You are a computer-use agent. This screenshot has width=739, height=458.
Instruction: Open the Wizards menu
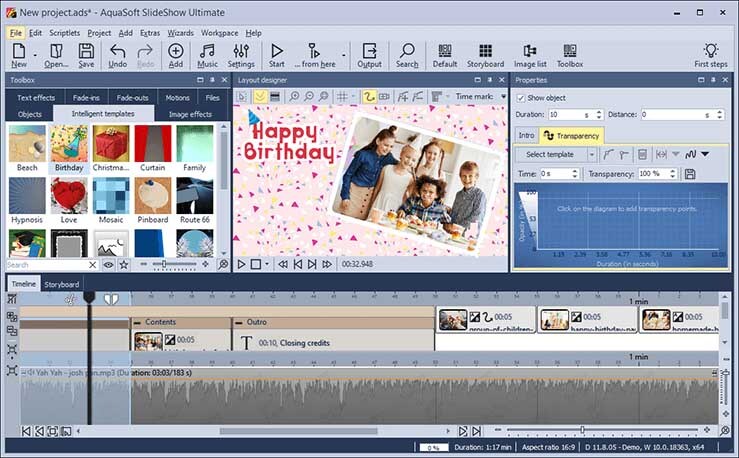[181, 33]
